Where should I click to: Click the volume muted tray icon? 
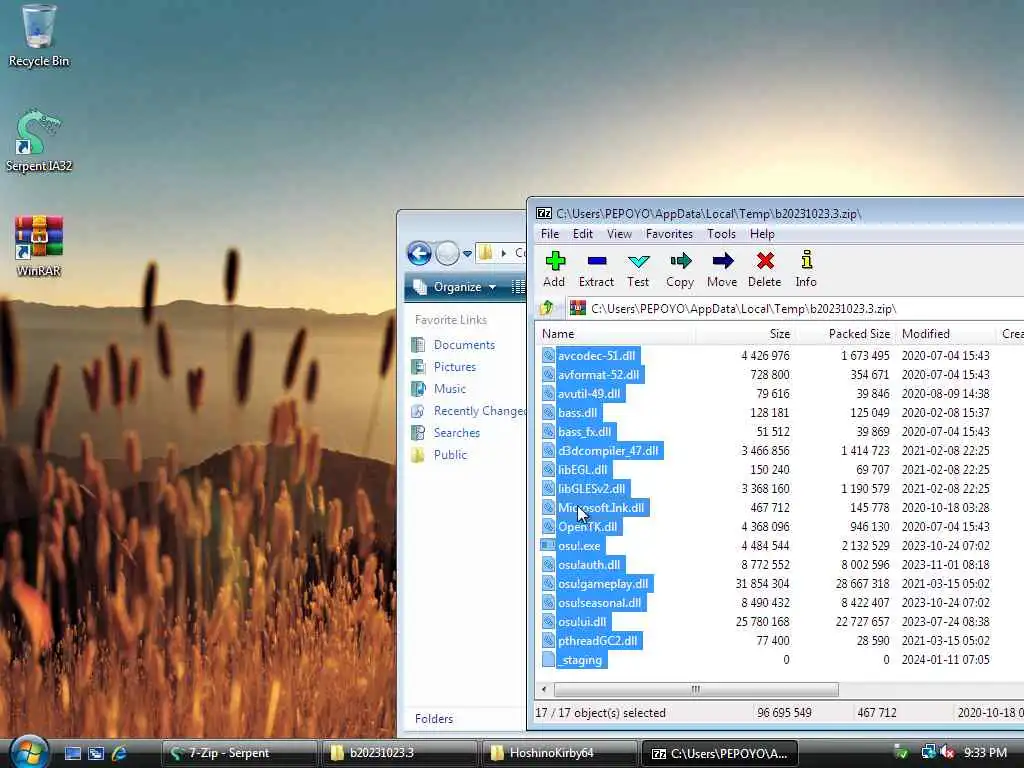click(x=947, y=752)
